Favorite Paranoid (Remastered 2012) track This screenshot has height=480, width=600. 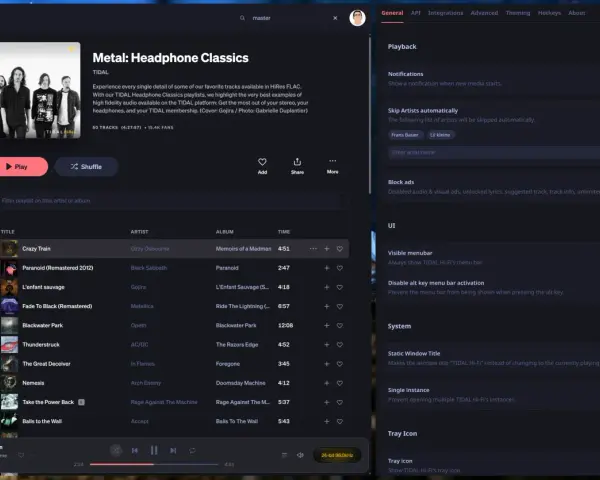tap(340, 268)
